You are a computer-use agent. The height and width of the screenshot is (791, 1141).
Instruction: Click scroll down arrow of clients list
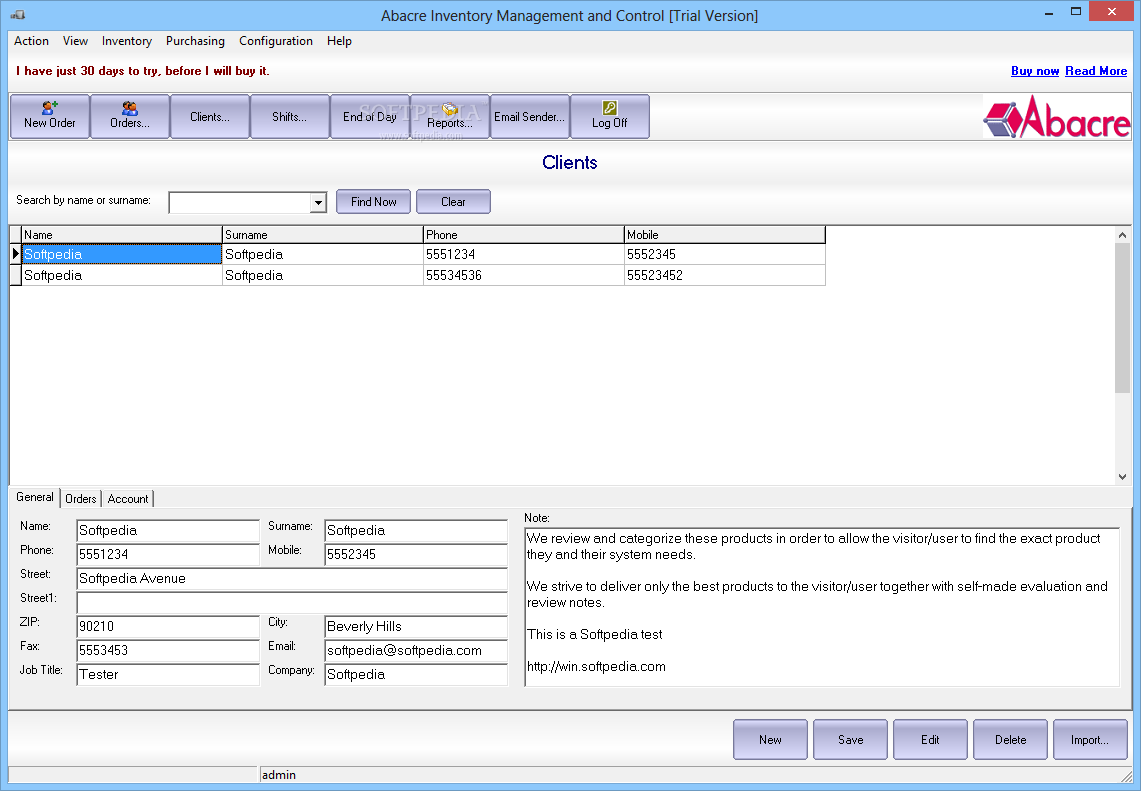(1122, 477)
